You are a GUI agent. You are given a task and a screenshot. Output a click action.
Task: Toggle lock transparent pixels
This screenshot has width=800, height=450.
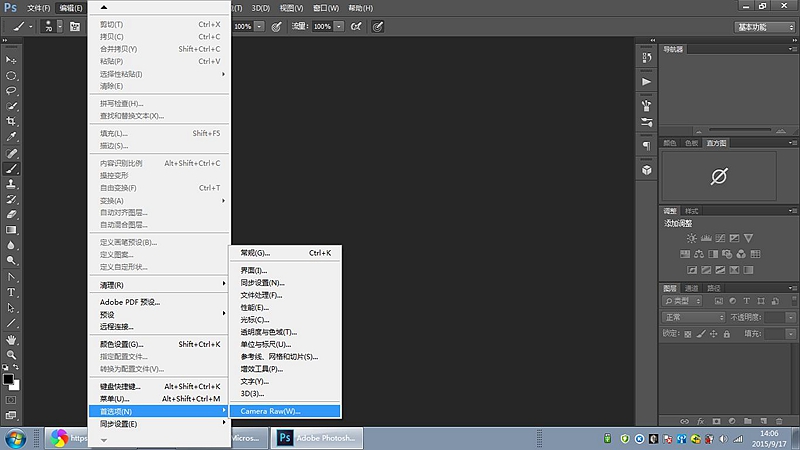point(688,334)
